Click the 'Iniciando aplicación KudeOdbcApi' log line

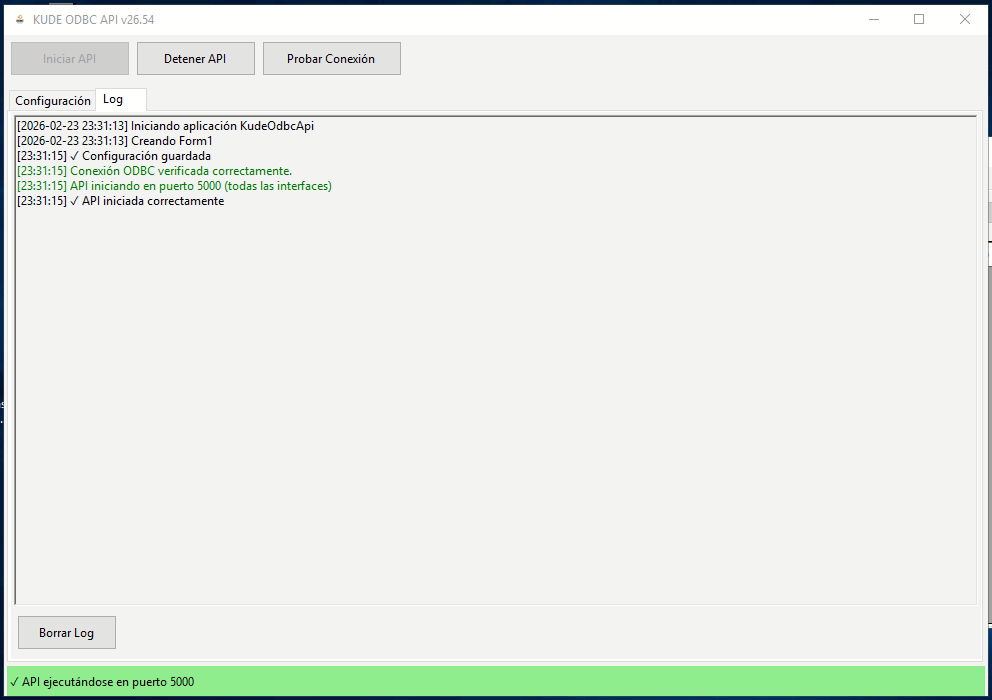tap(165, 126)
